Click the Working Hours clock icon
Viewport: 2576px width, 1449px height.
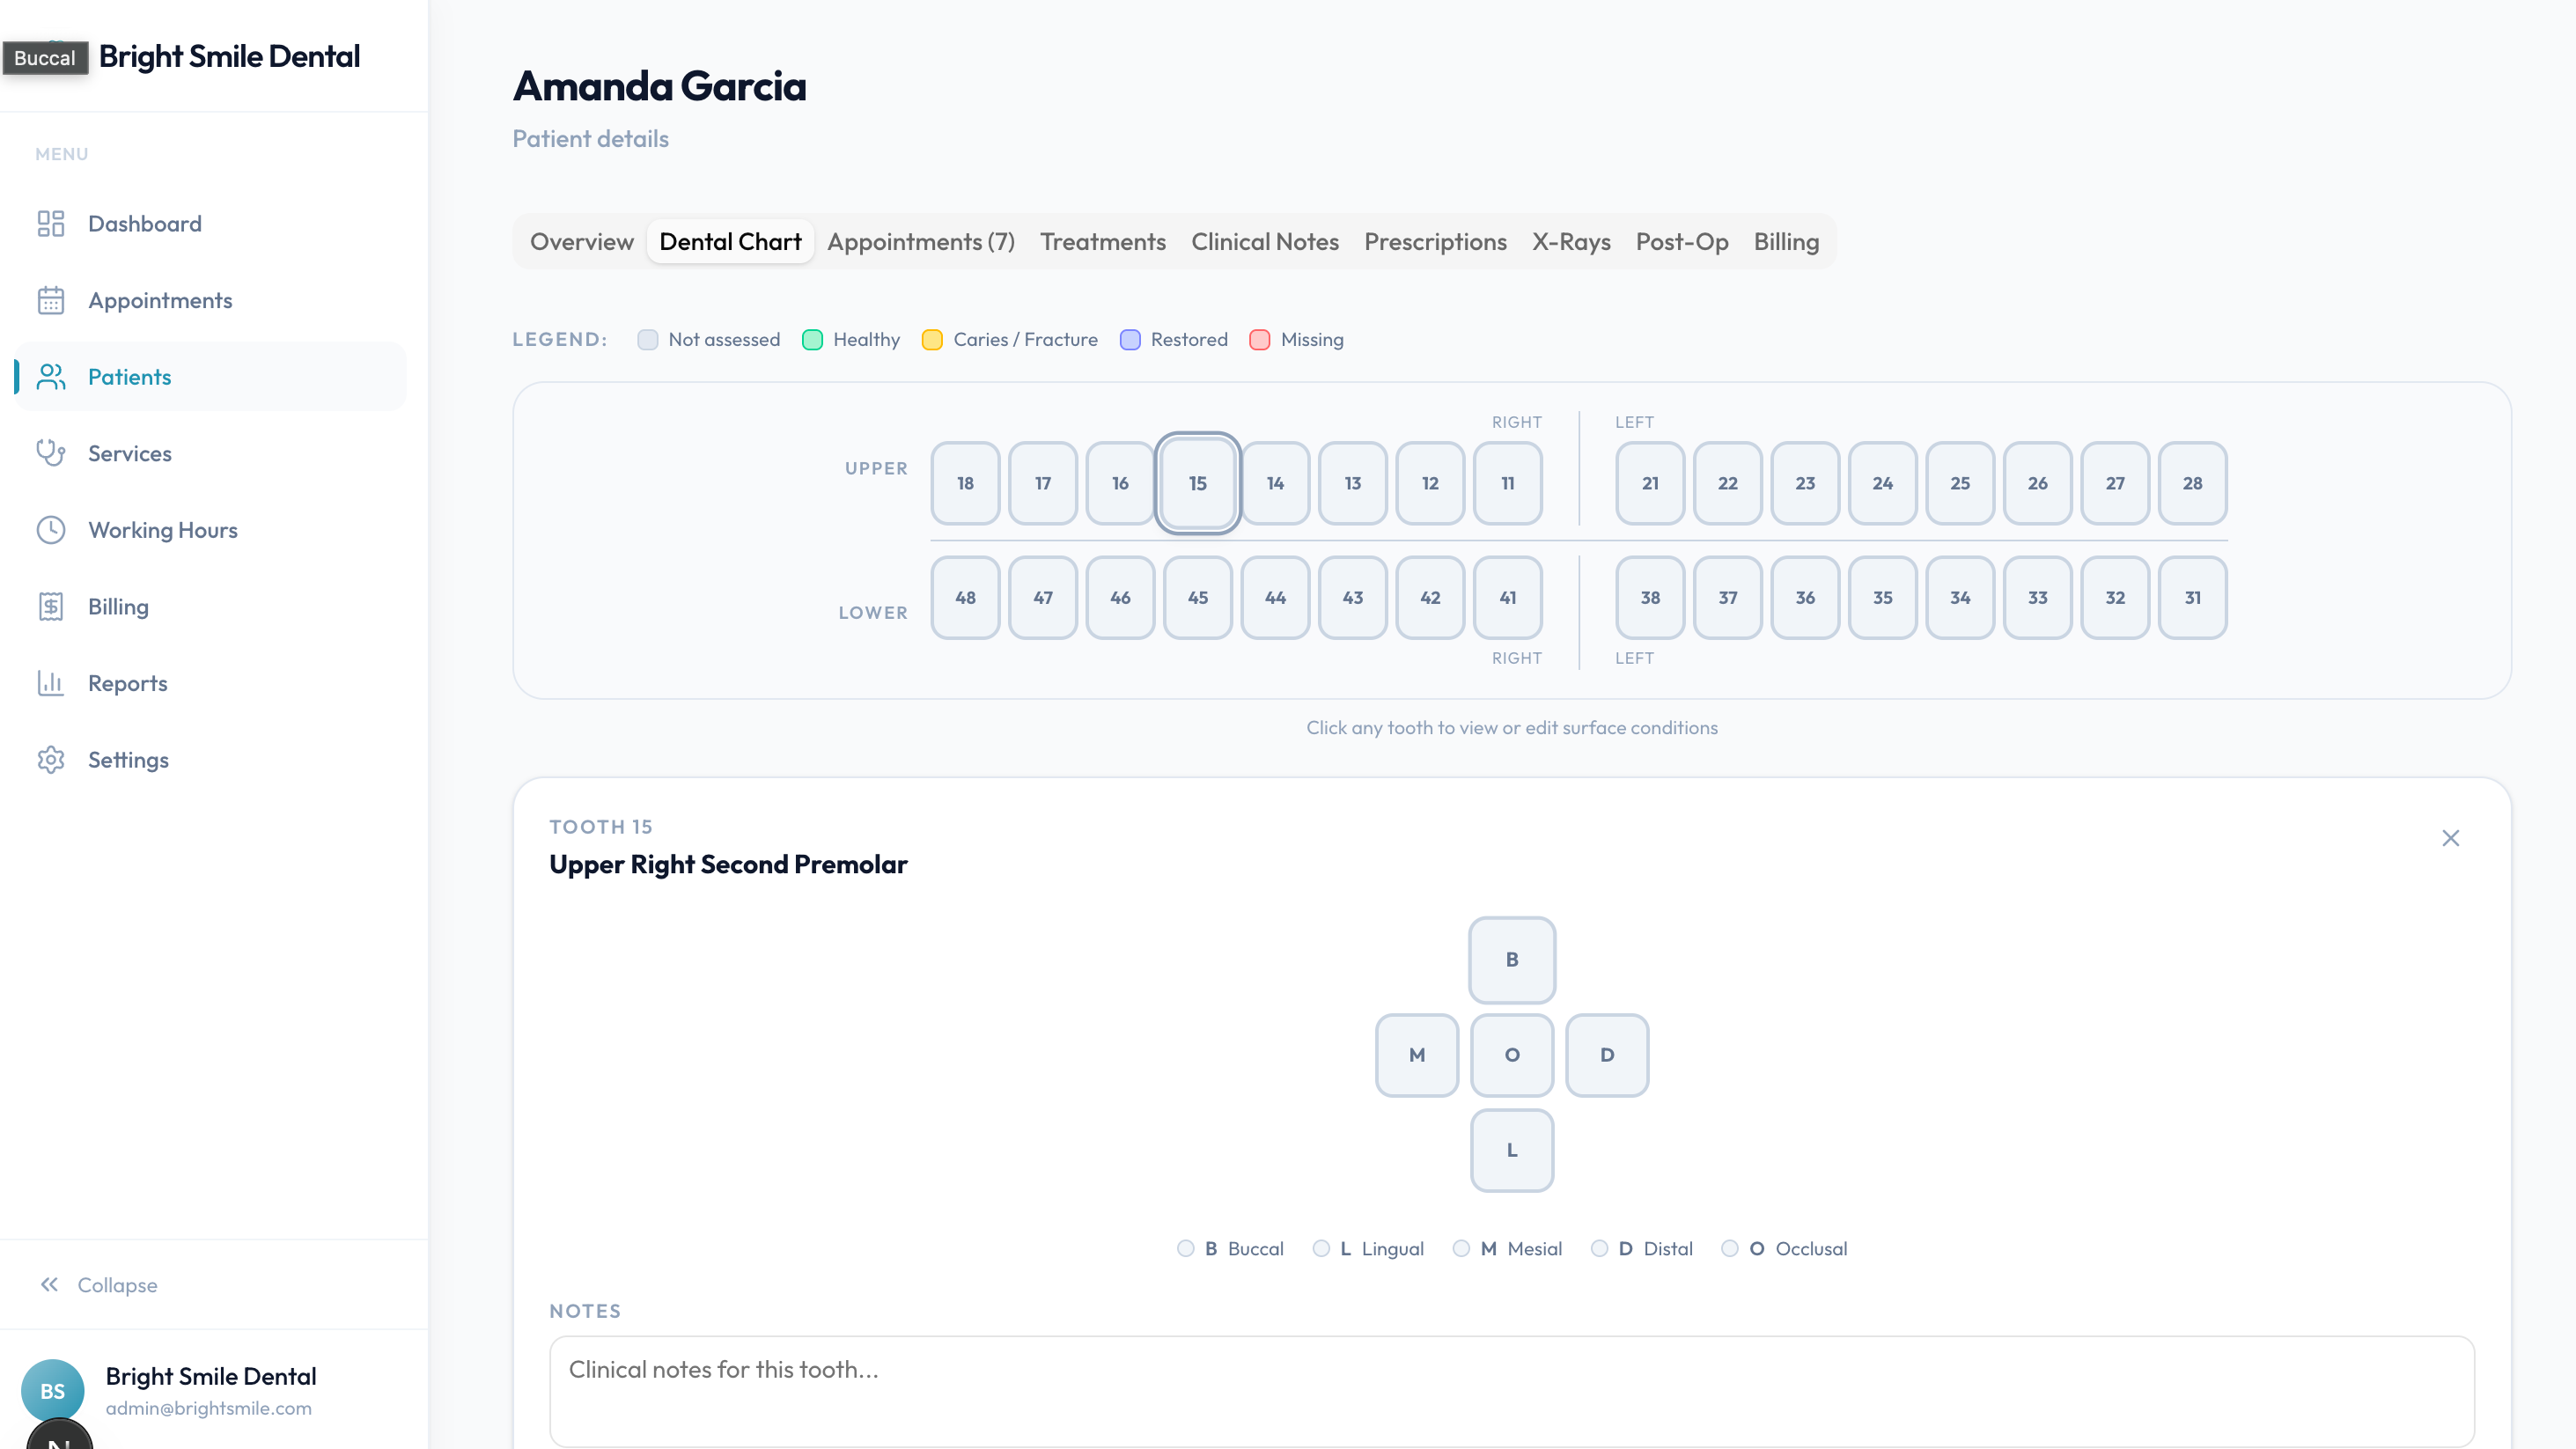[x=51, y=530]
